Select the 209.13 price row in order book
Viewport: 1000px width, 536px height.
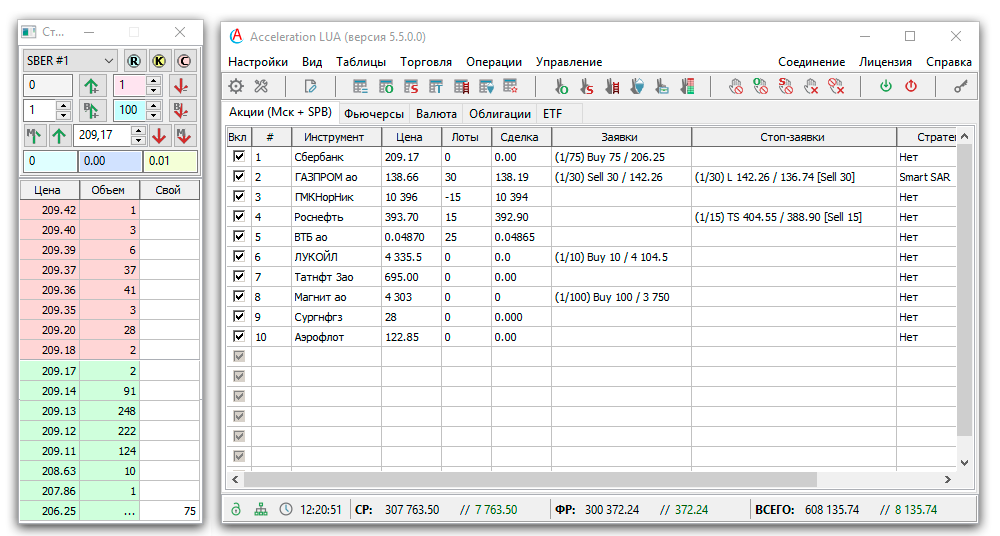110,411
